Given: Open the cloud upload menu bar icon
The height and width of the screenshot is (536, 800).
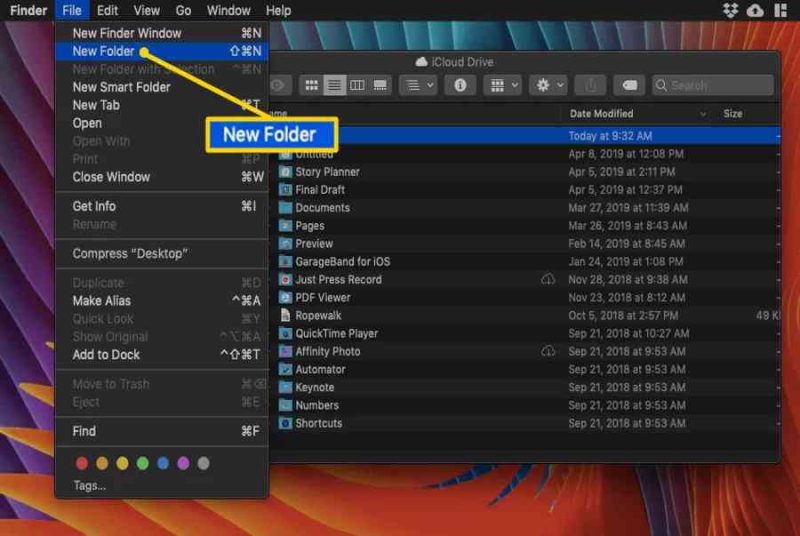Looking at the screenshot, I should (755, 10).
